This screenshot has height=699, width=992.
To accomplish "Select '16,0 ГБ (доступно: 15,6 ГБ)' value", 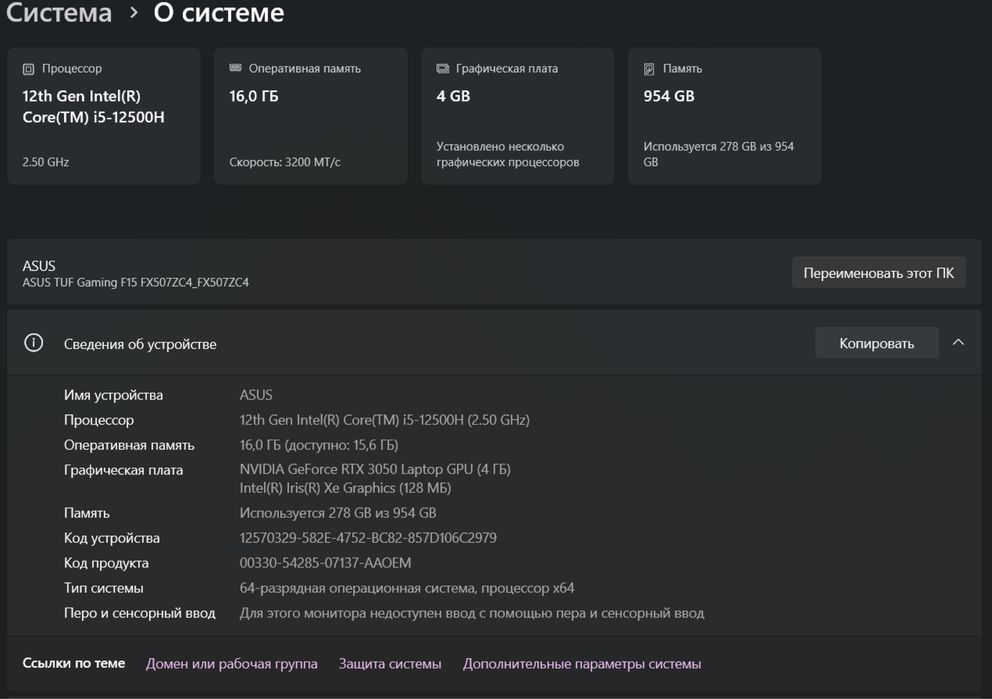I will coord(319,445).
